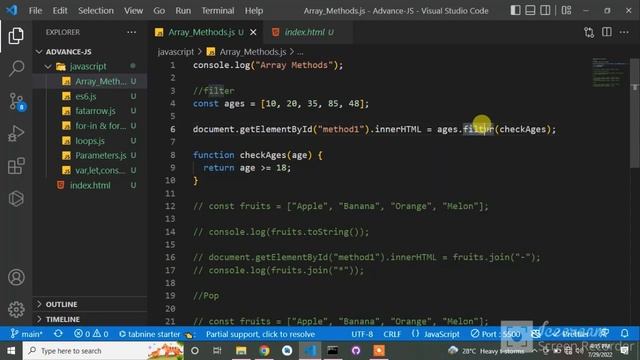Open the Extensions view
640x360 pixels.
16,166
